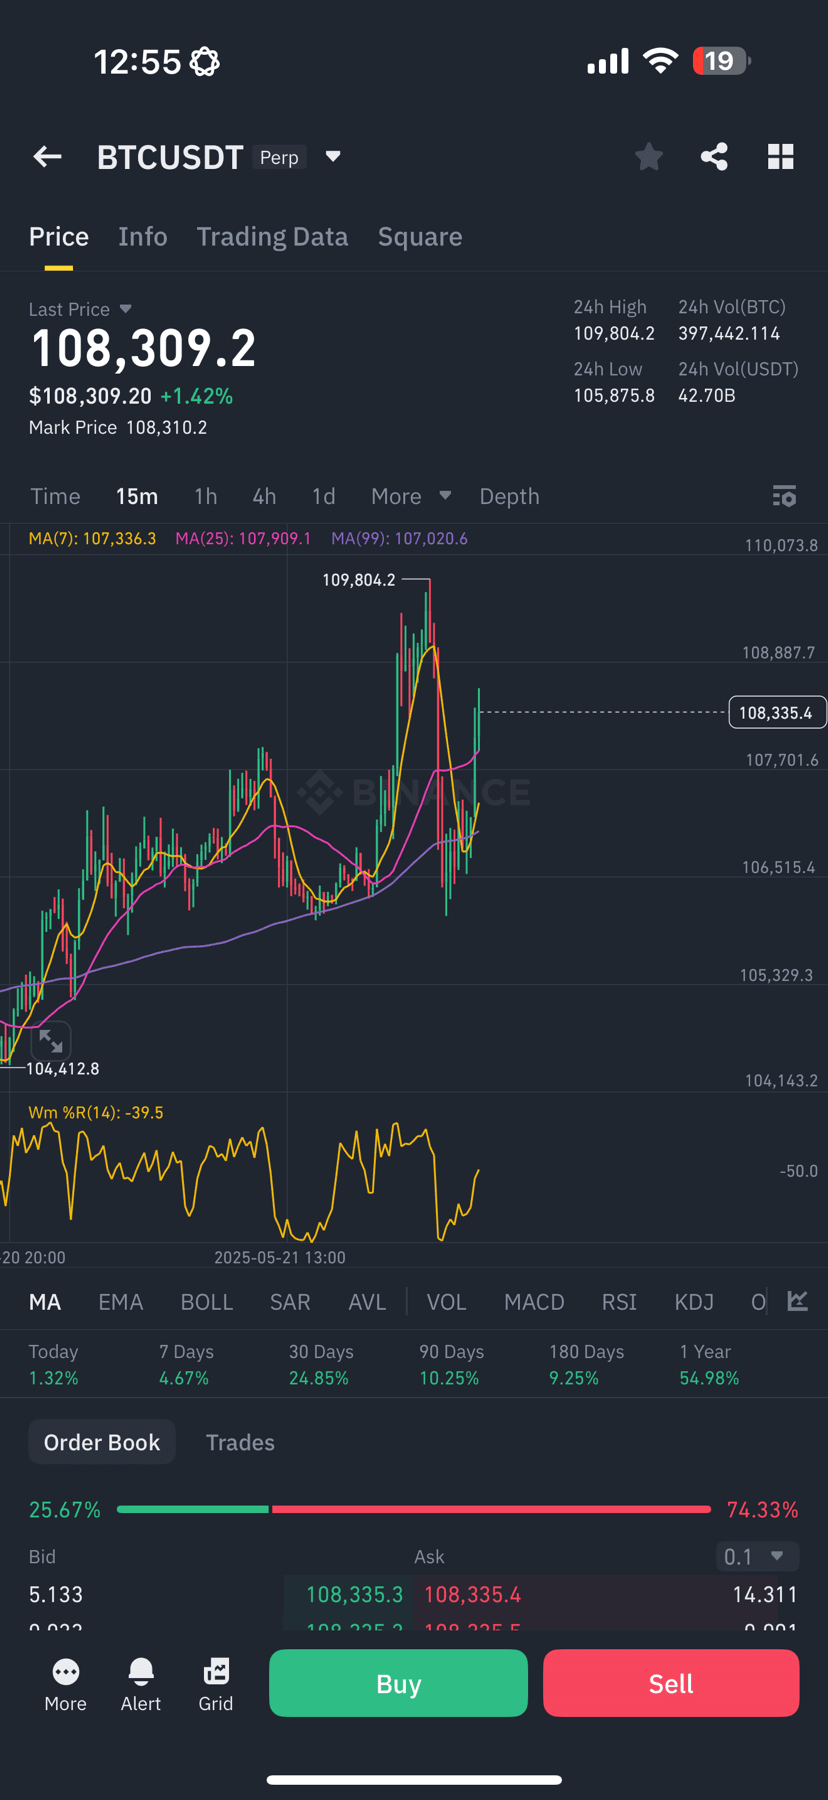
Task: Open the share icon
Action: tap(714, 156)
